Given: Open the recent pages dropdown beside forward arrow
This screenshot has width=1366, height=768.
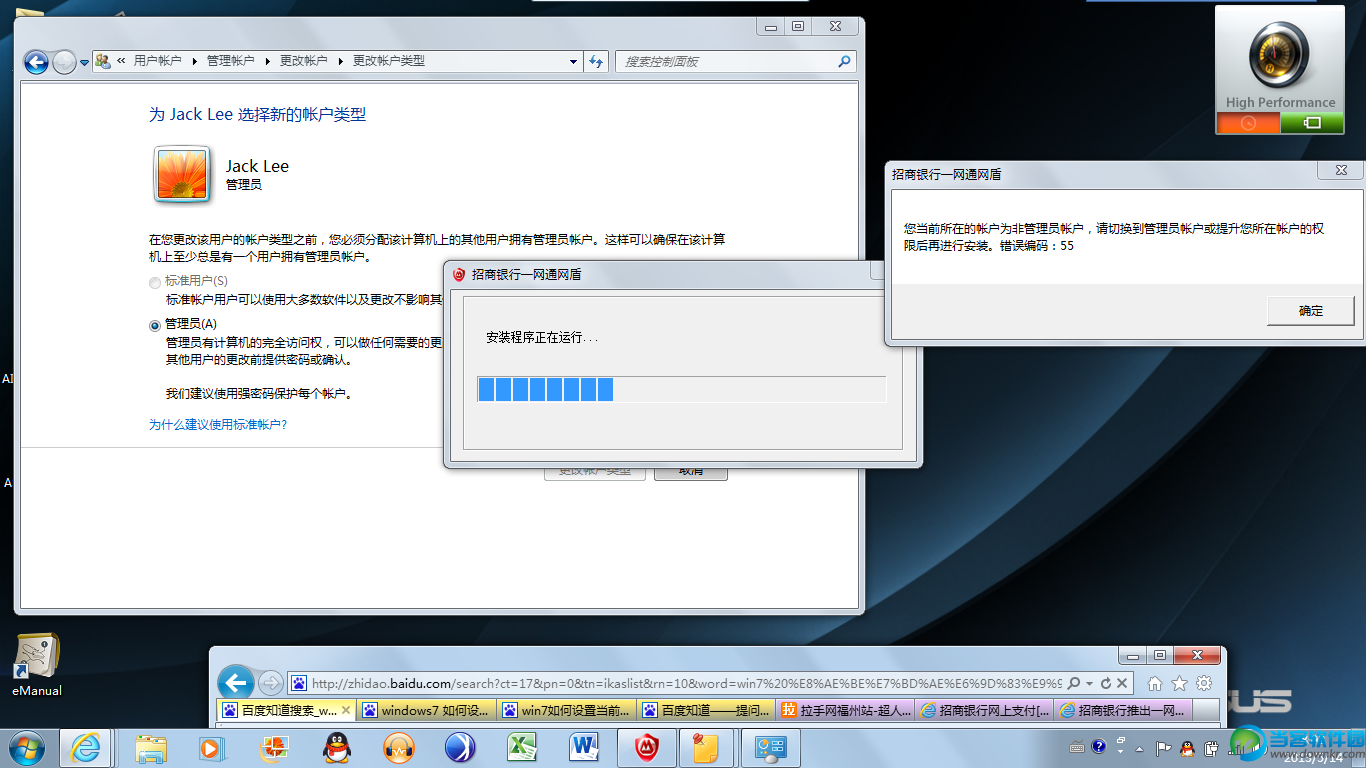Looking at the screenshot, I should pos(85,62).
